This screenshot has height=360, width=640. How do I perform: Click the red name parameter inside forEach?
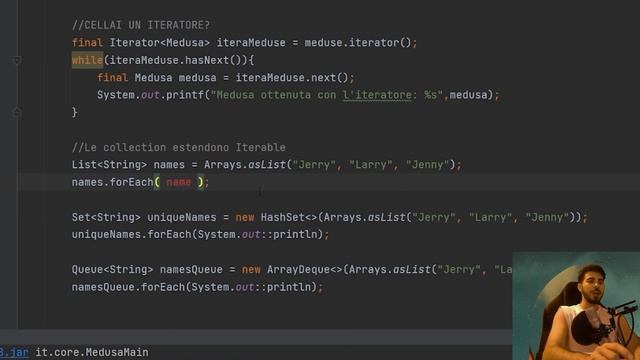178,182
